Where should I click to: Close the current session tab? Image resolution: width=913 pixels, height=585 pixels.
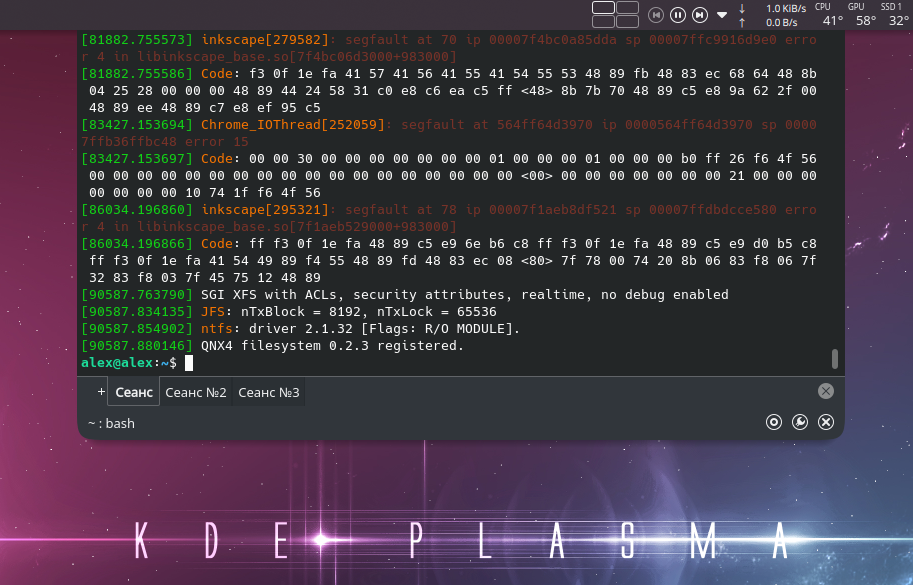point(826,391)
